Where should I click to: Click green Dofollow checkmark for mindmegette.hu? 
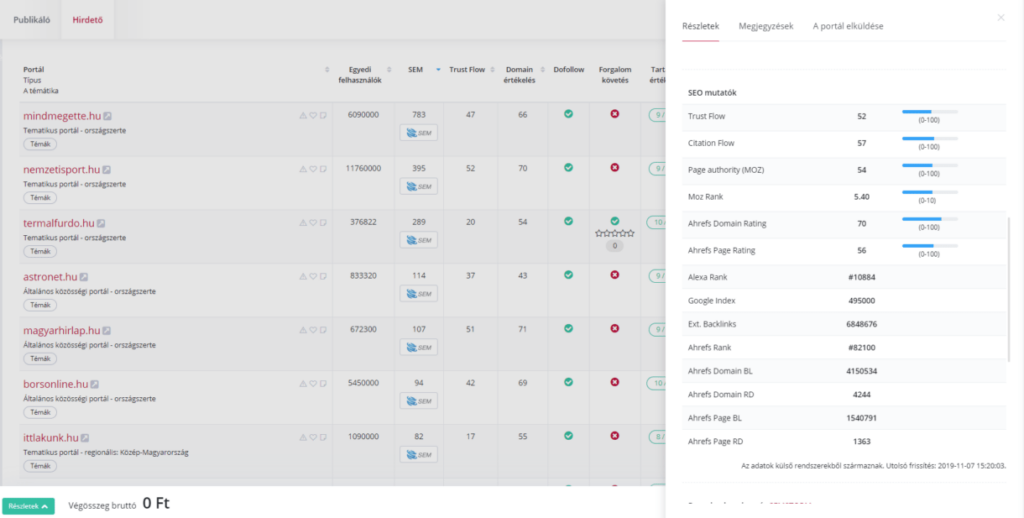coord(568,114)
